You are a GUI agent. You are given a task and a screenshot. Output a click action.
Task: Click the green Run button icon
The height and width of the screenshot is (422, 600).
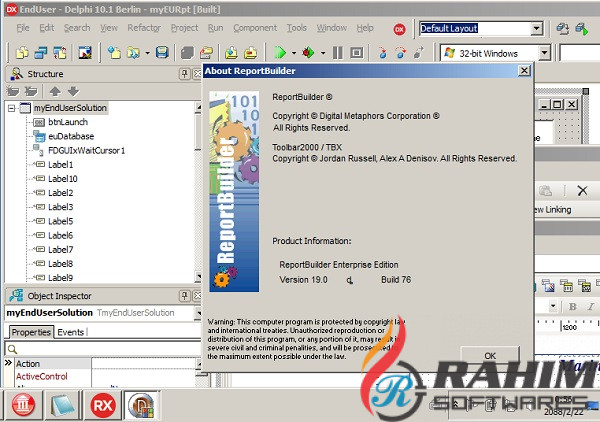pyautogui.click(x=280, y=52)
